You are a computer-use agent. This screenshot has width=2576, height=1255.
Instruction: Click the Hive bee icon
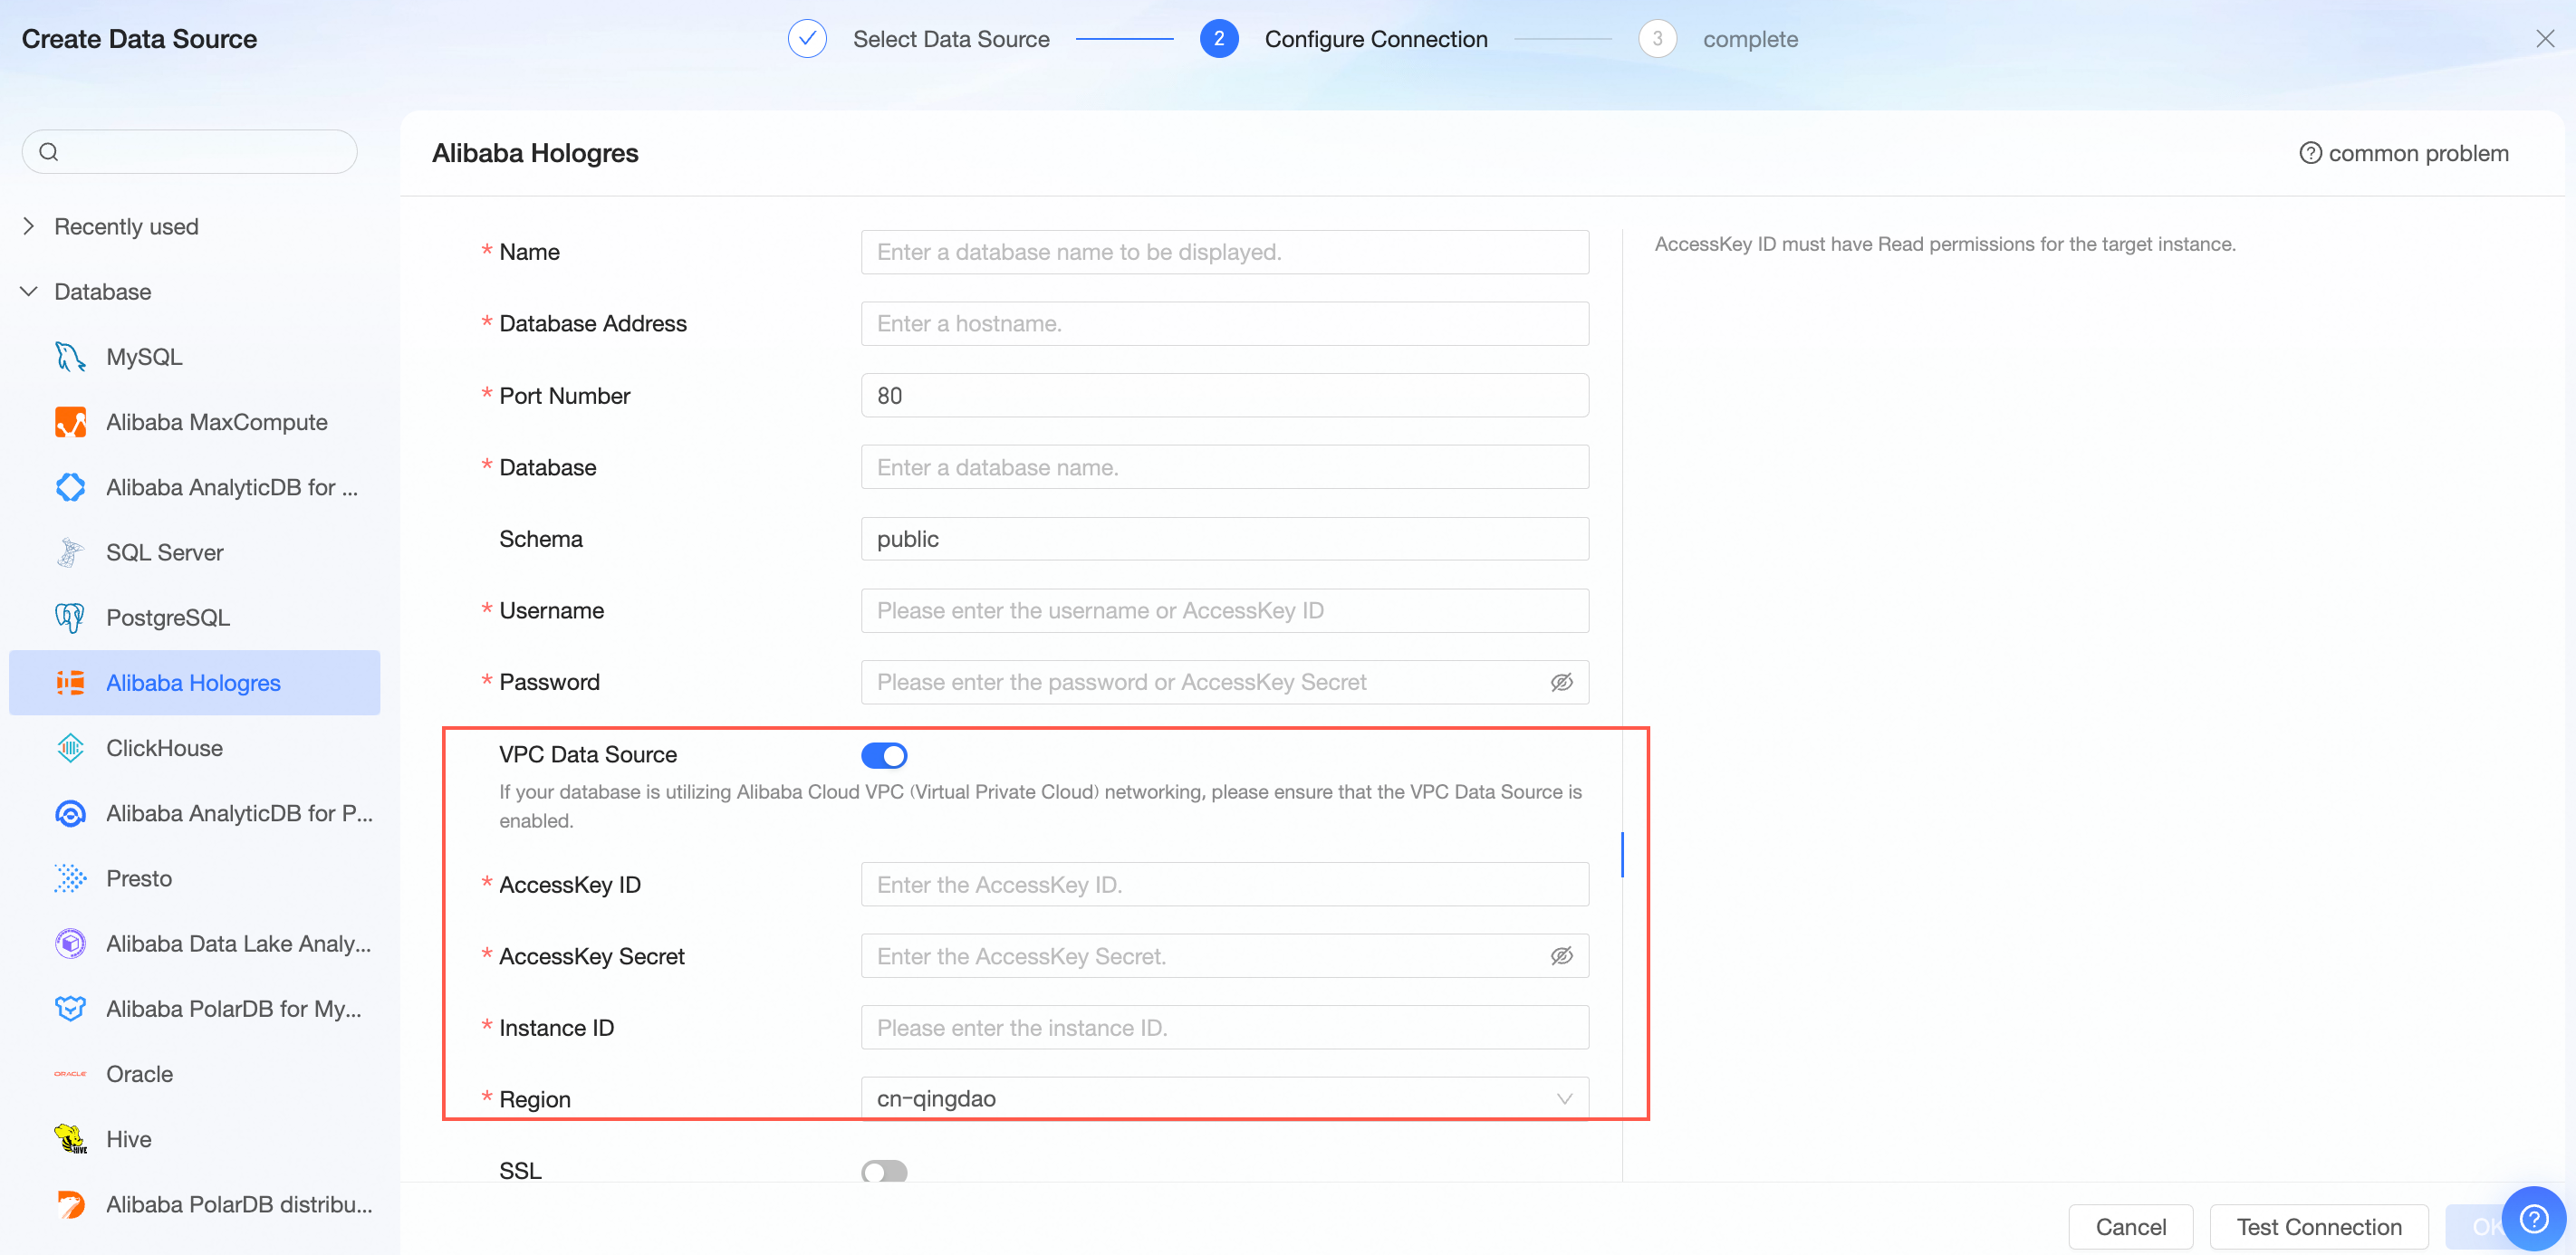70,1139
